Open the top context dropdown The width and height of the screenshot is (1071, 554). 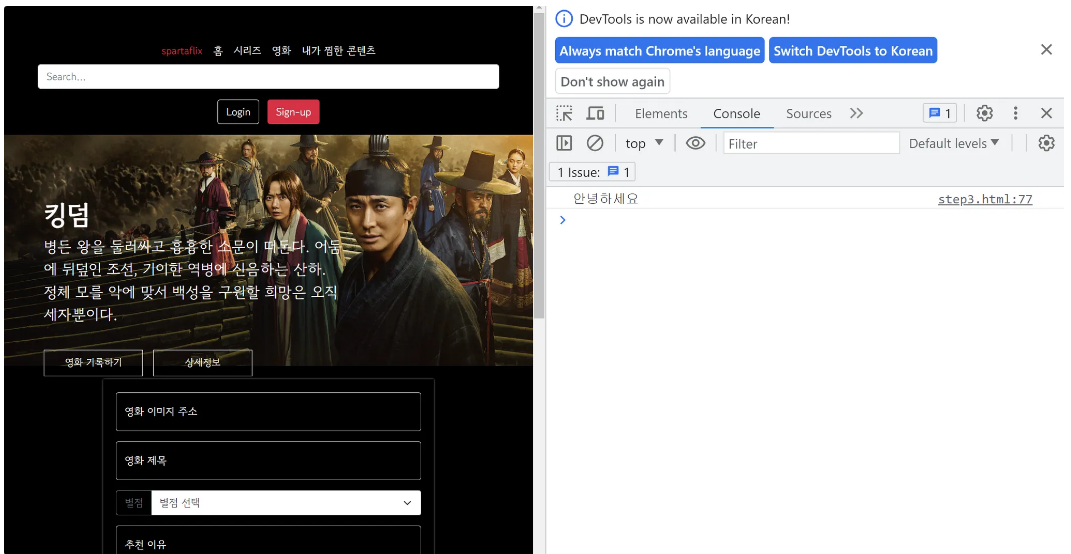(644, 143)
